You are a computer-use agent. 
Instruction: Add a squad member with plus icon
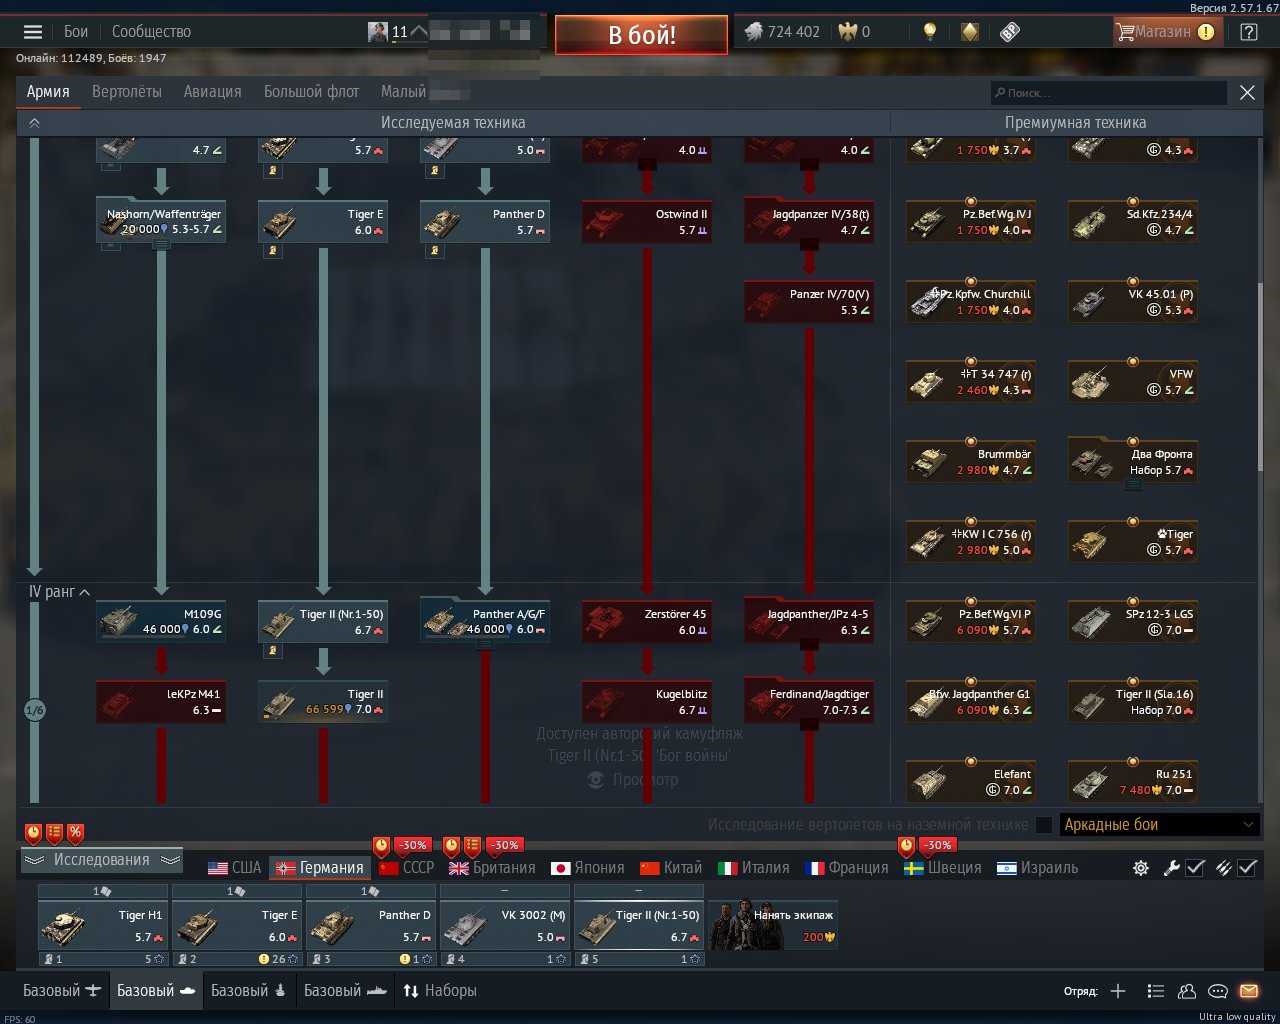tap(1118, 991)
